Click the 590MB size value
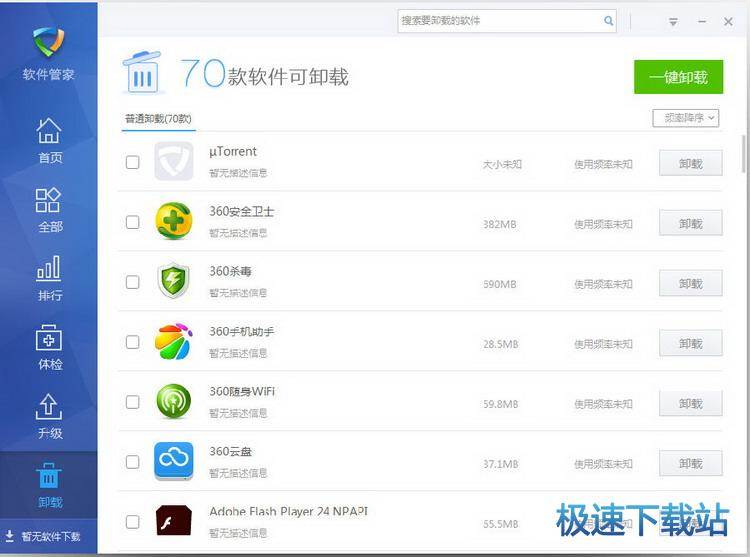This screenshot has width=750, height=557. 499,284
